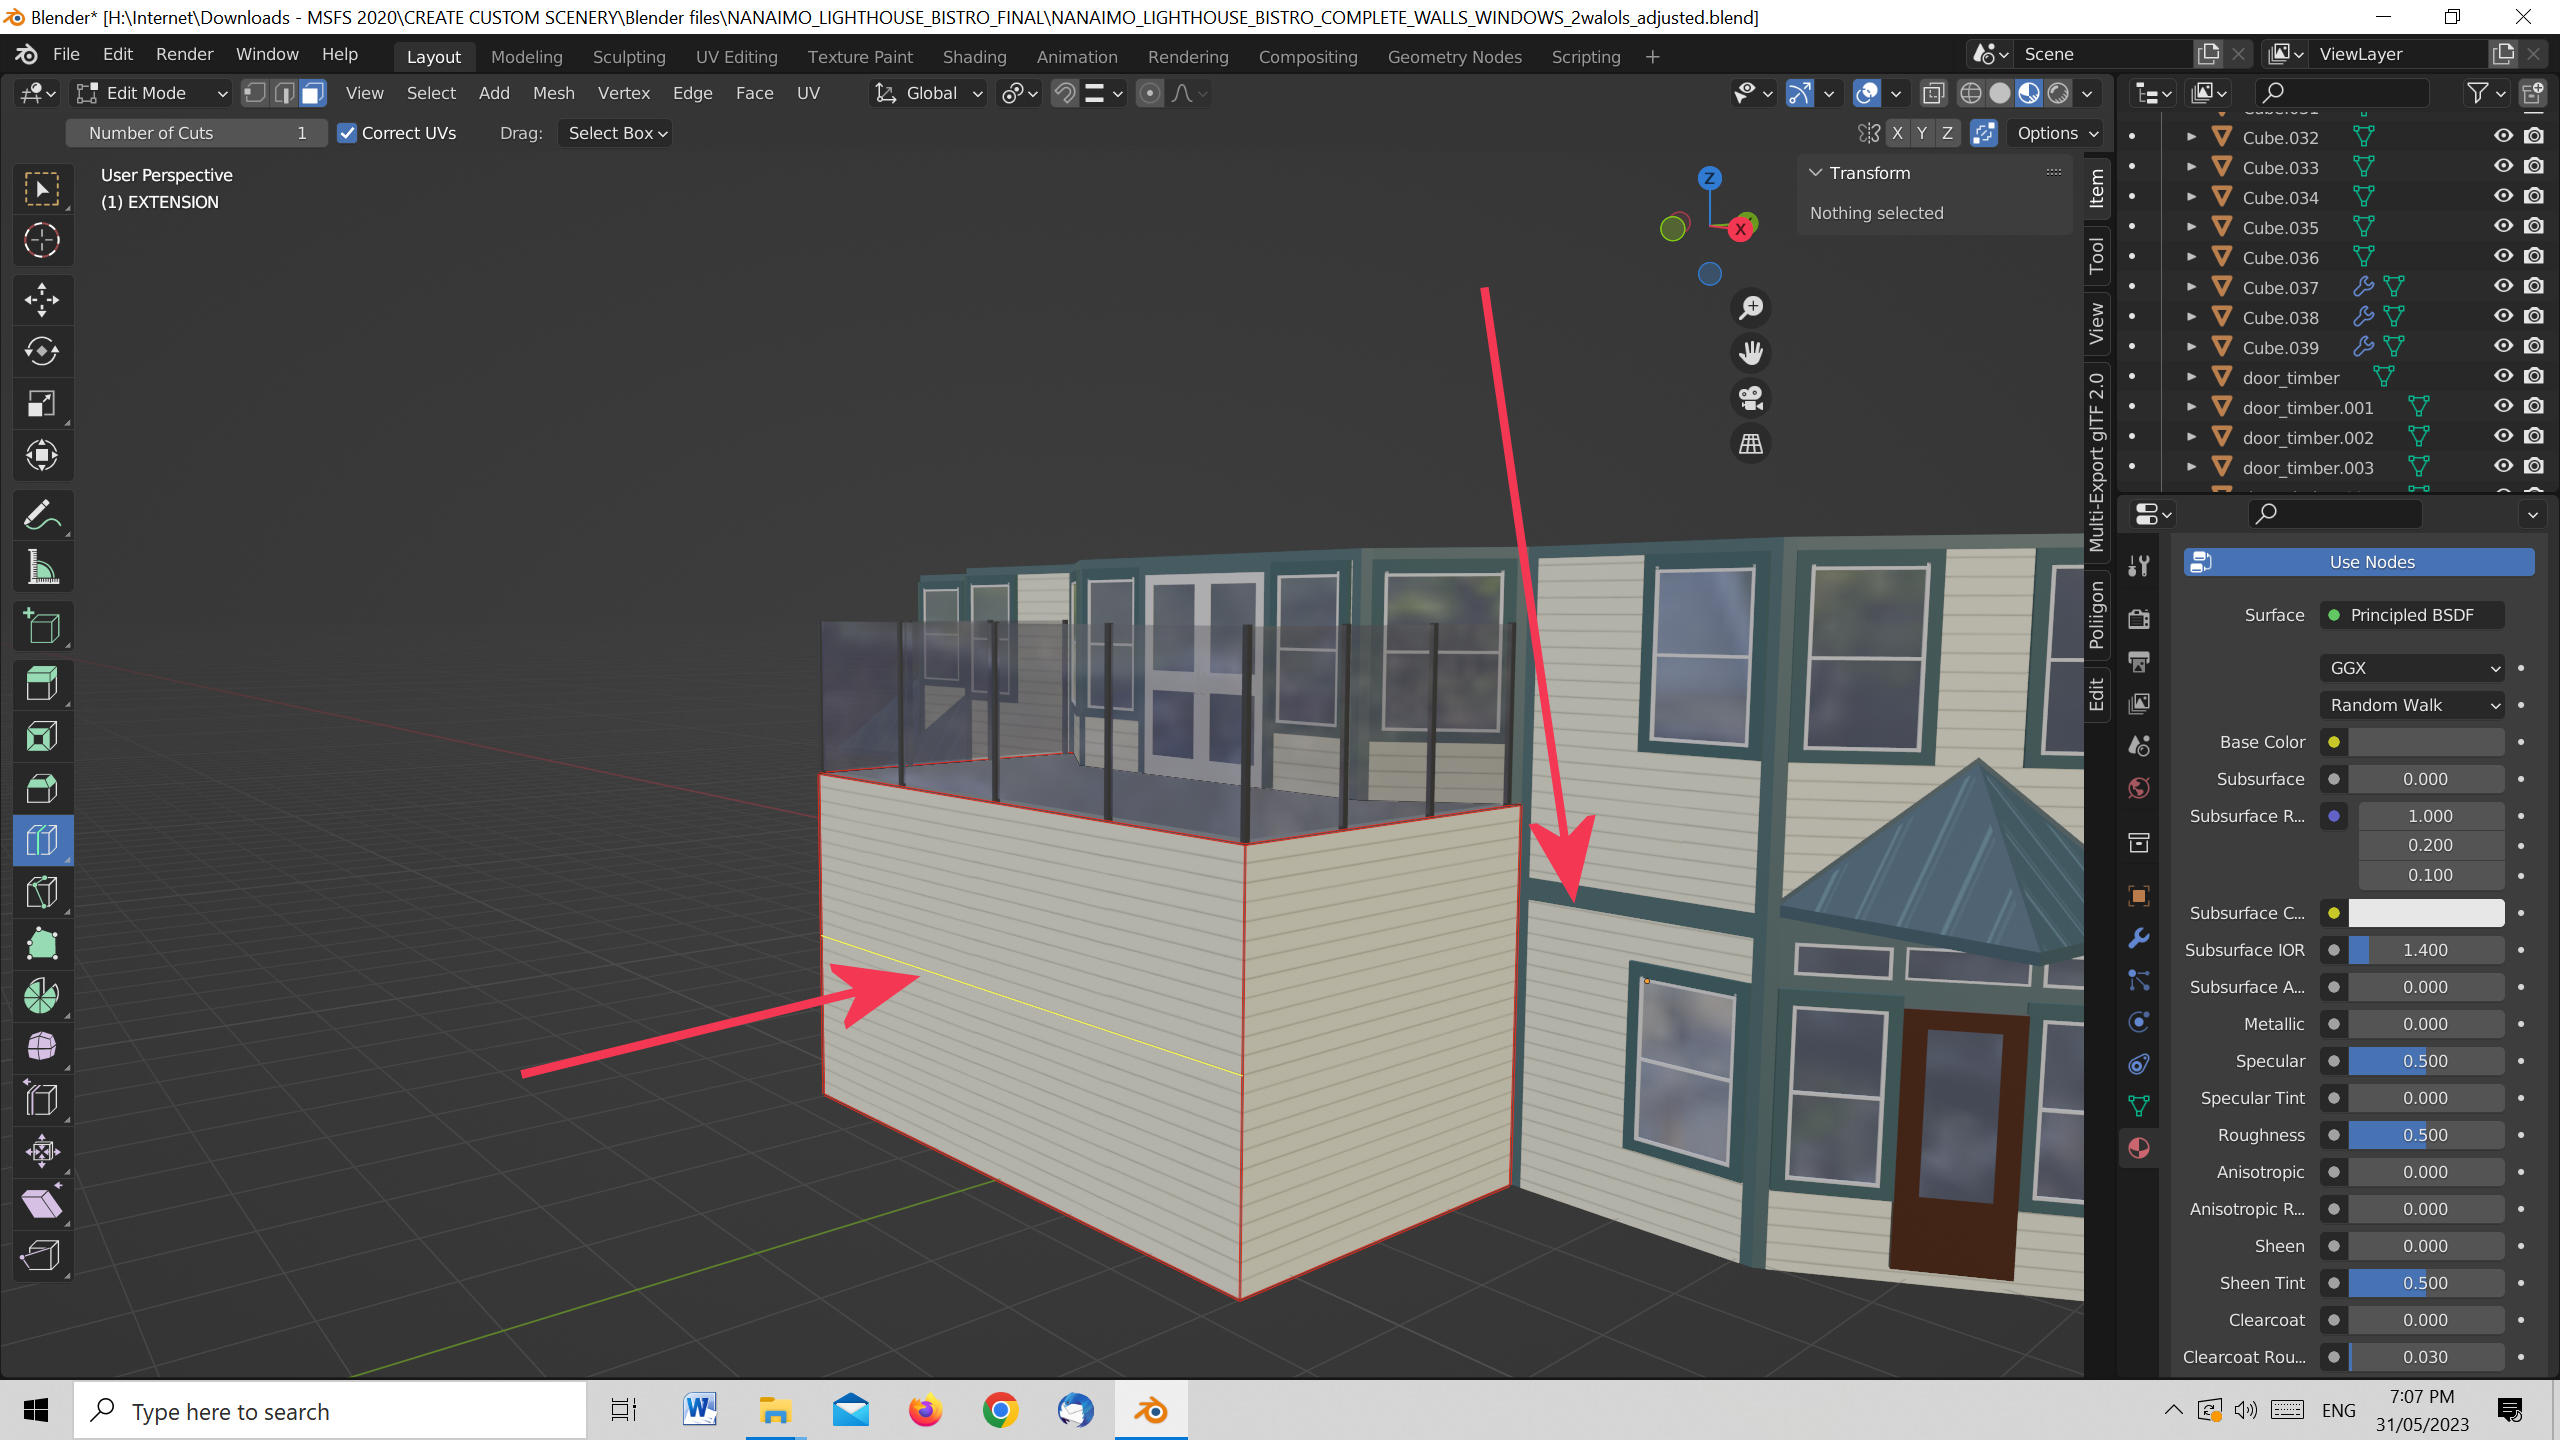
Task: Switch to Wireframe viewport shading
Action: [x=1970, y=93]
